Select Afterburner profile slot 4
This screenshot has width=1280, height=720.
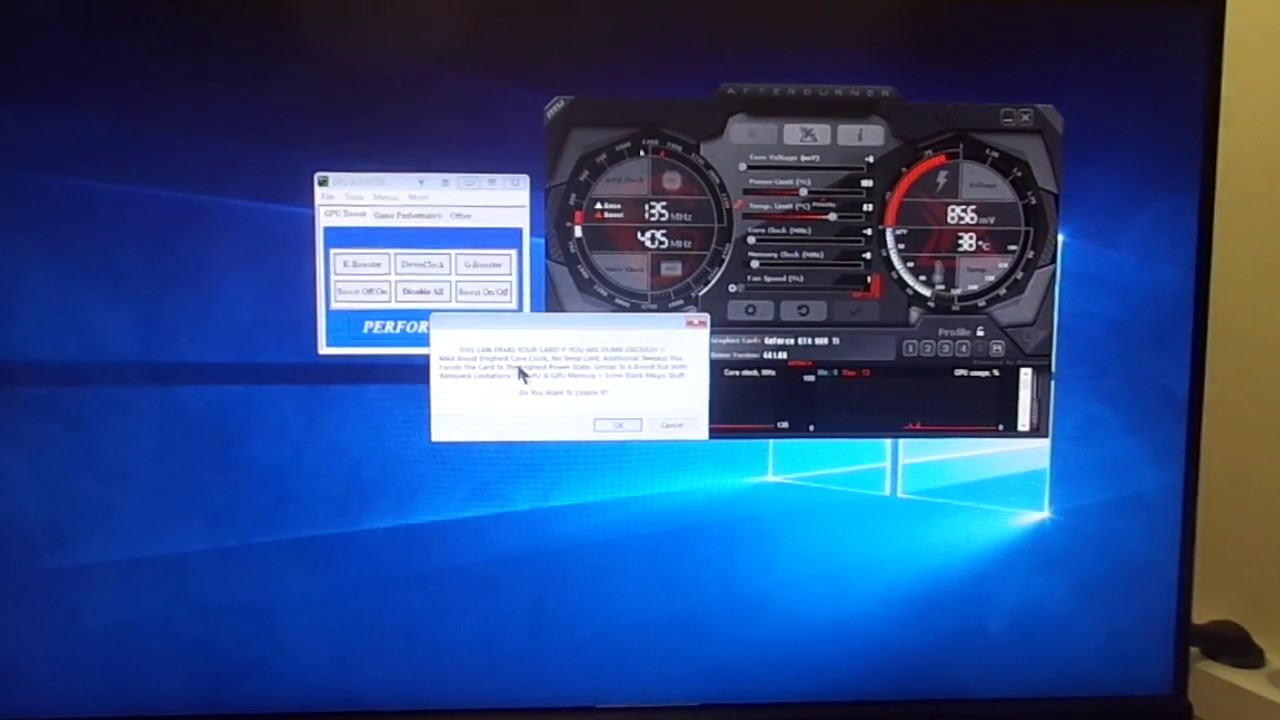click(961, 348)
